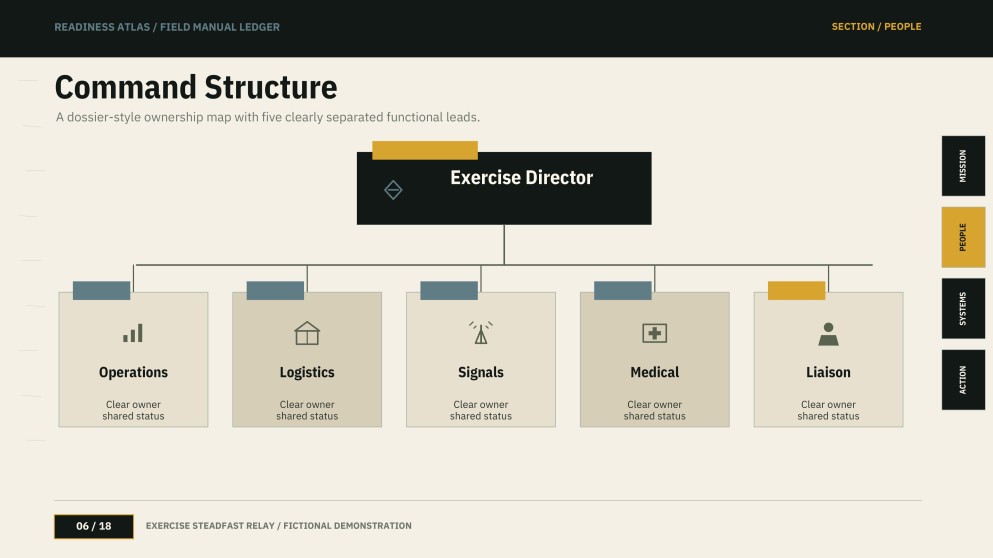Select the Exercise Director box
Viewport: 993px width, 558px height.
click(x=504, y=188)
